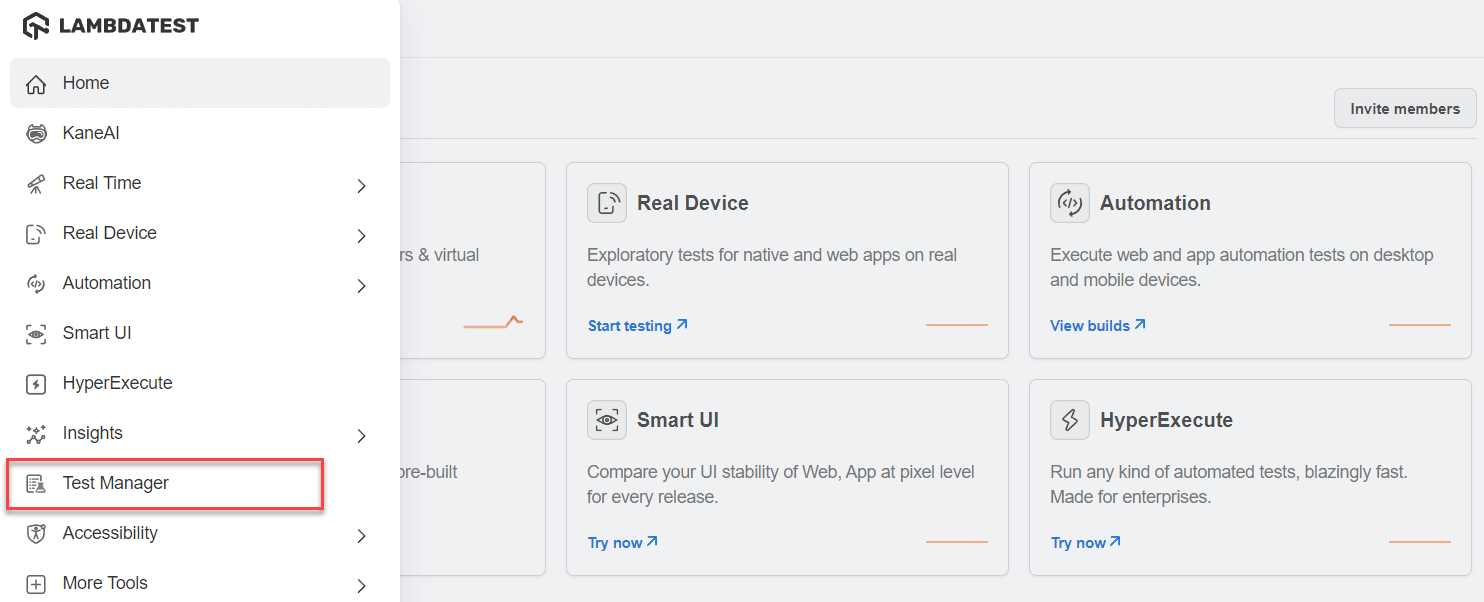
Task: Expand the Insights sidebar section
Action: coord(361,435)
